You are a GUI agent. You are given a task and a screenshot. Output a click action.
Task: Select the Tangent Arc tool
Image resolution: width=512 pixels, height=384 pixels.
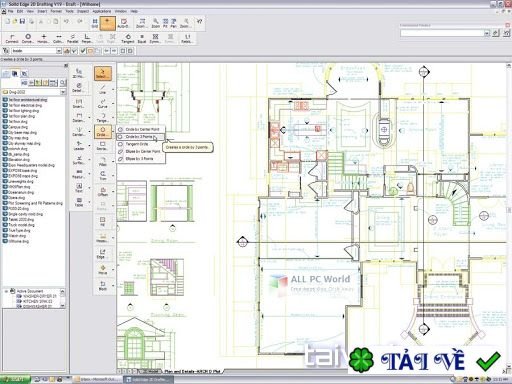102,117
